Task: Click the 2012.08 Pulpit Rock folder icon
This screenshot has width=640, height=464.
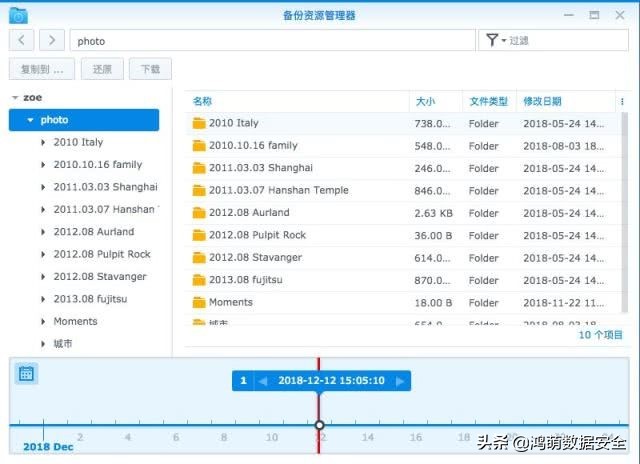Action: (199, 235)
